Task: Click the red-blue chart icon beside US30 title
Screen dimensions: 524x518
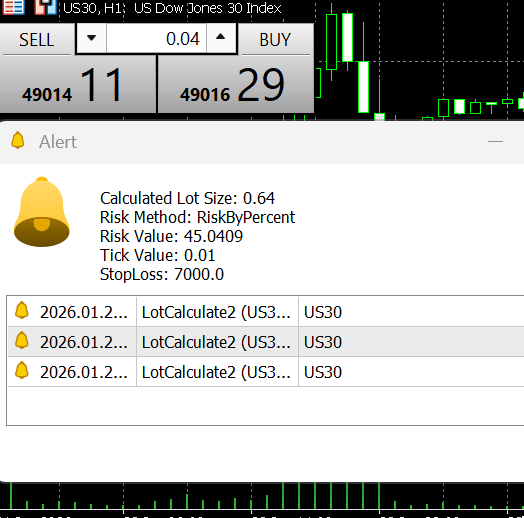Action: [46, 7]
